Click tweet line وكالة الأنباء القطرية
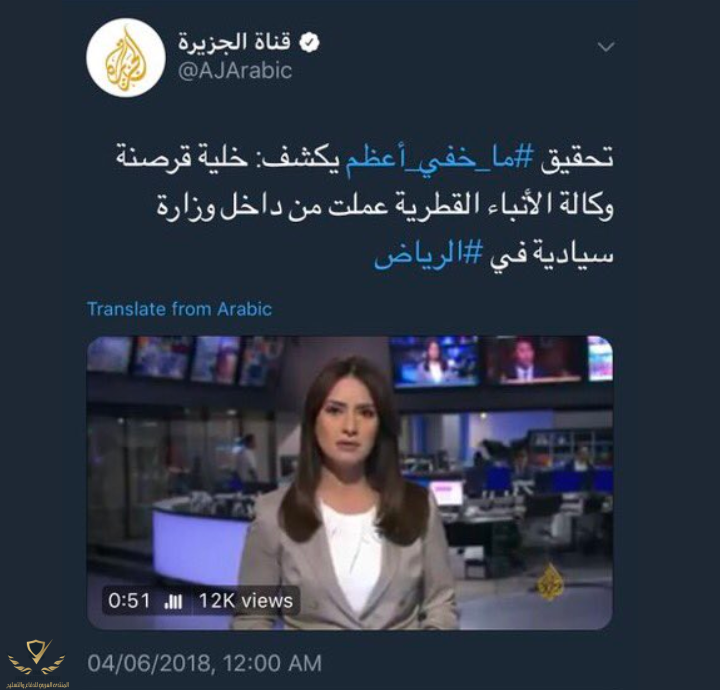The width and height of the screenshot is (720, 690). coord(498,207)
